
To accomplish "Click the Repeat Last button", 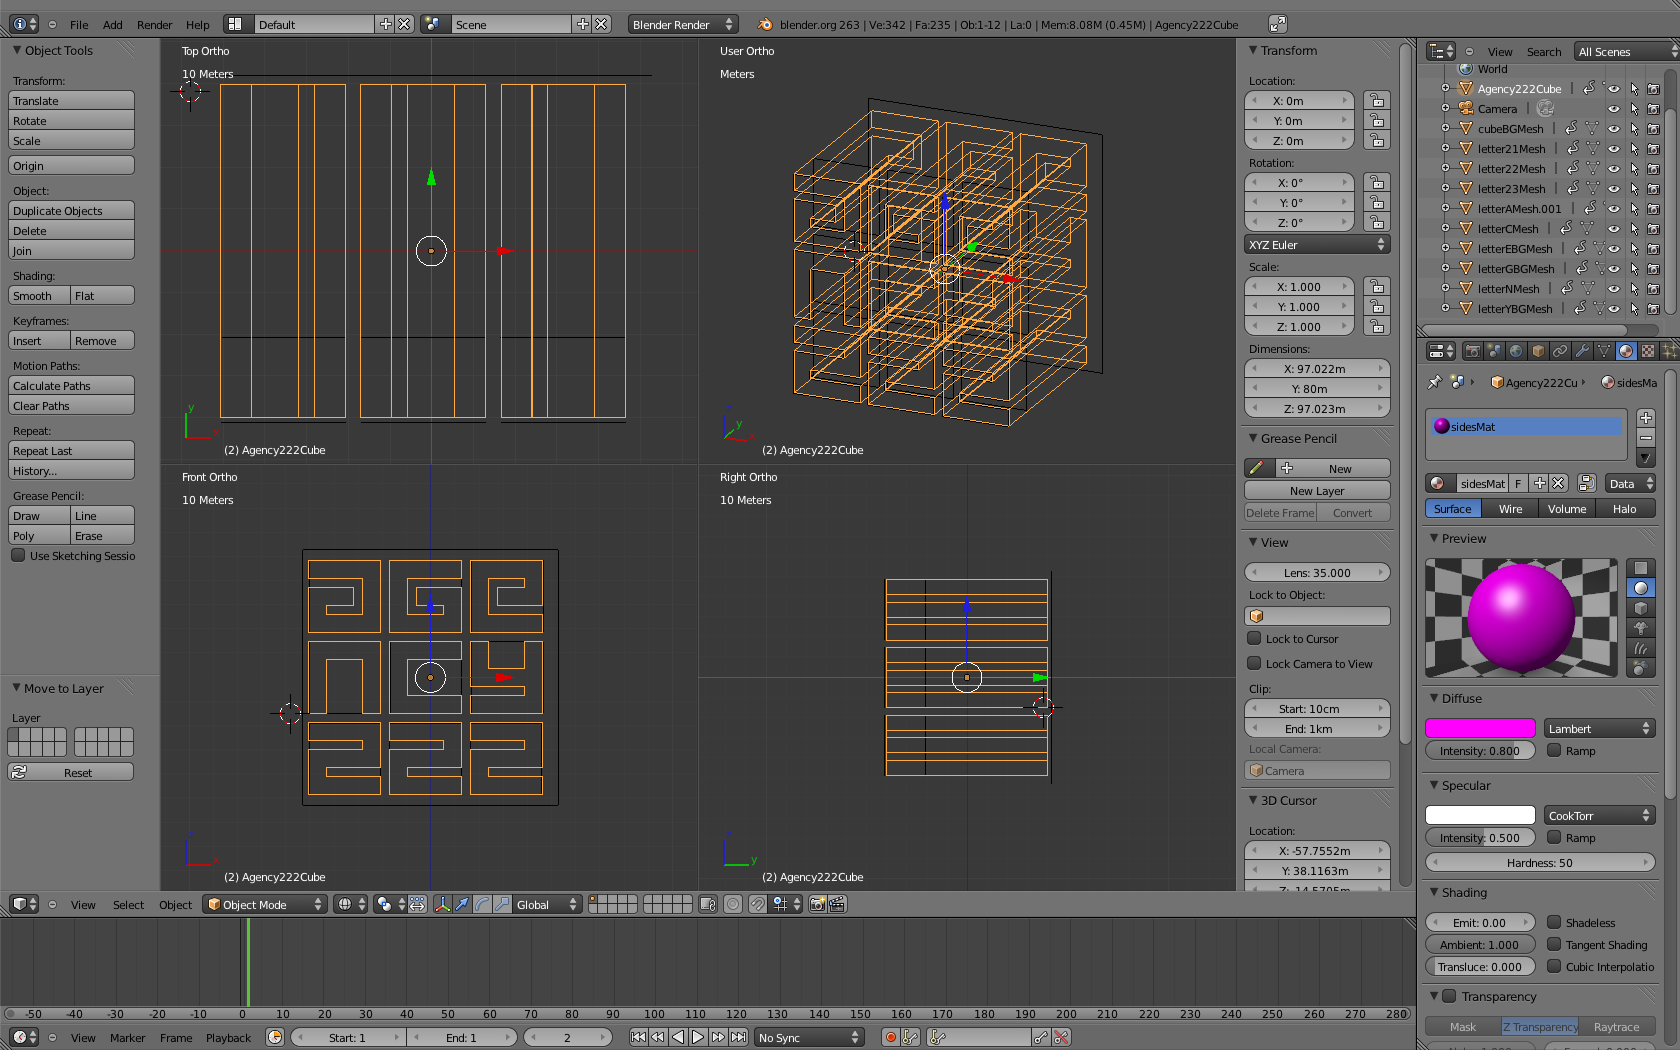I will click(x=71, y=451).
